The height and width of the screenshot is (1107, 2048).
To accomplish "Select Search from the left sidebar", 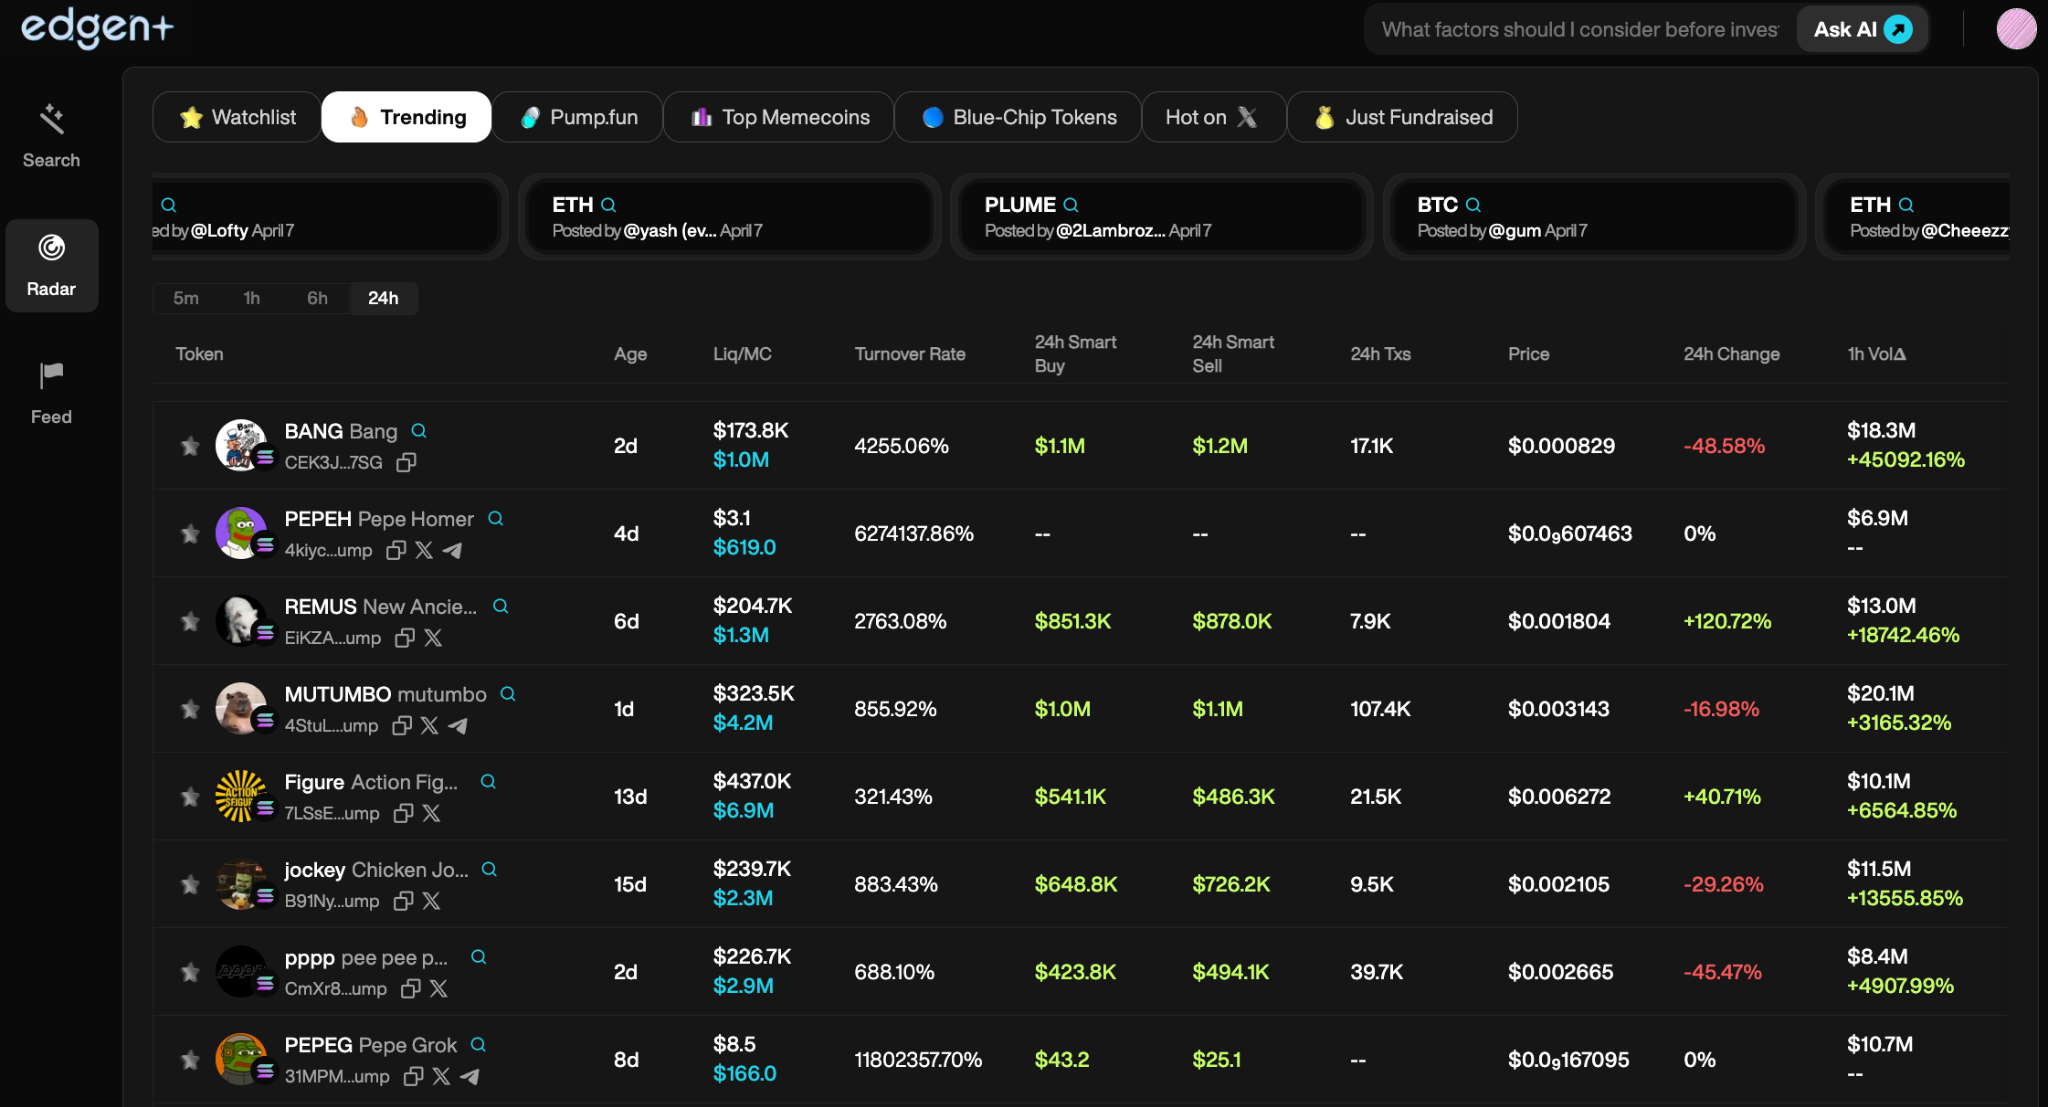I will [x=51, y=135].
